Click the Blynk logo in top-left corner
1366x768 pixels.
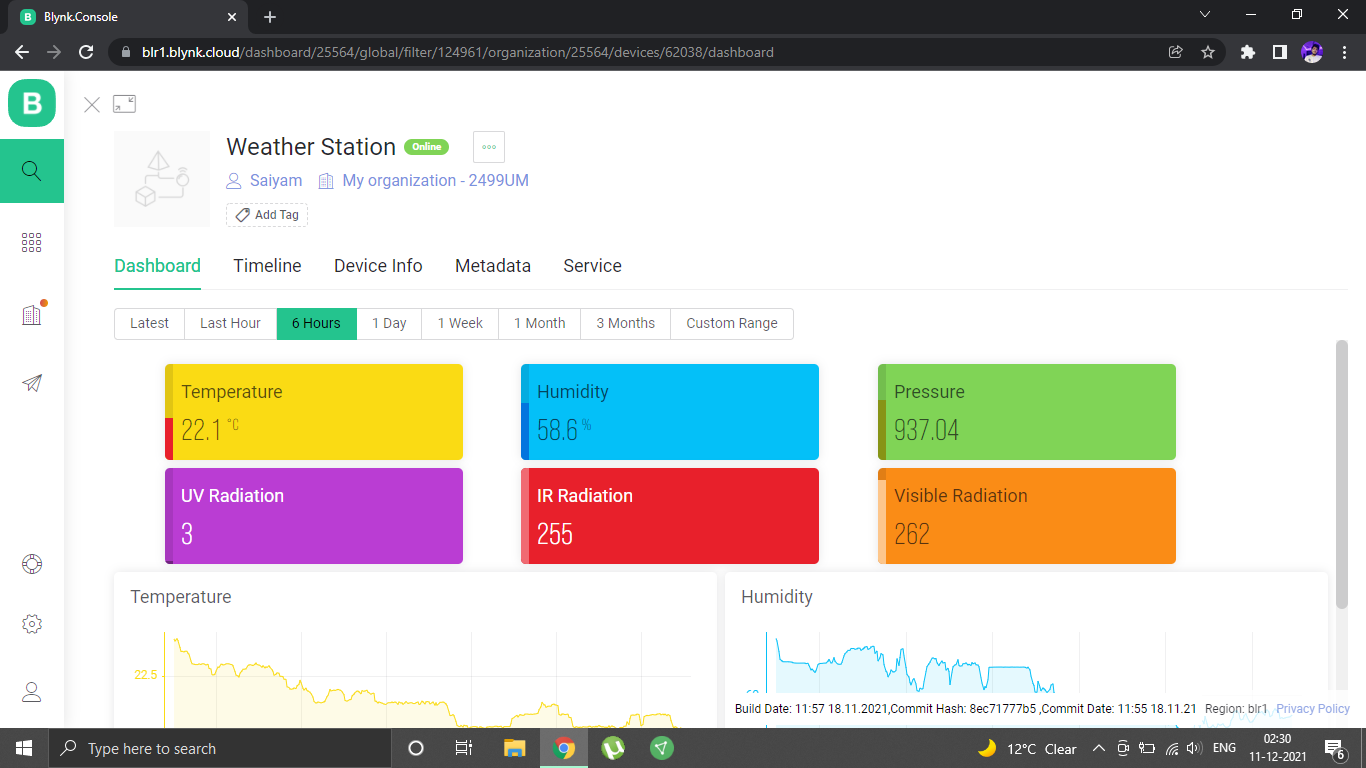(31, 103)
